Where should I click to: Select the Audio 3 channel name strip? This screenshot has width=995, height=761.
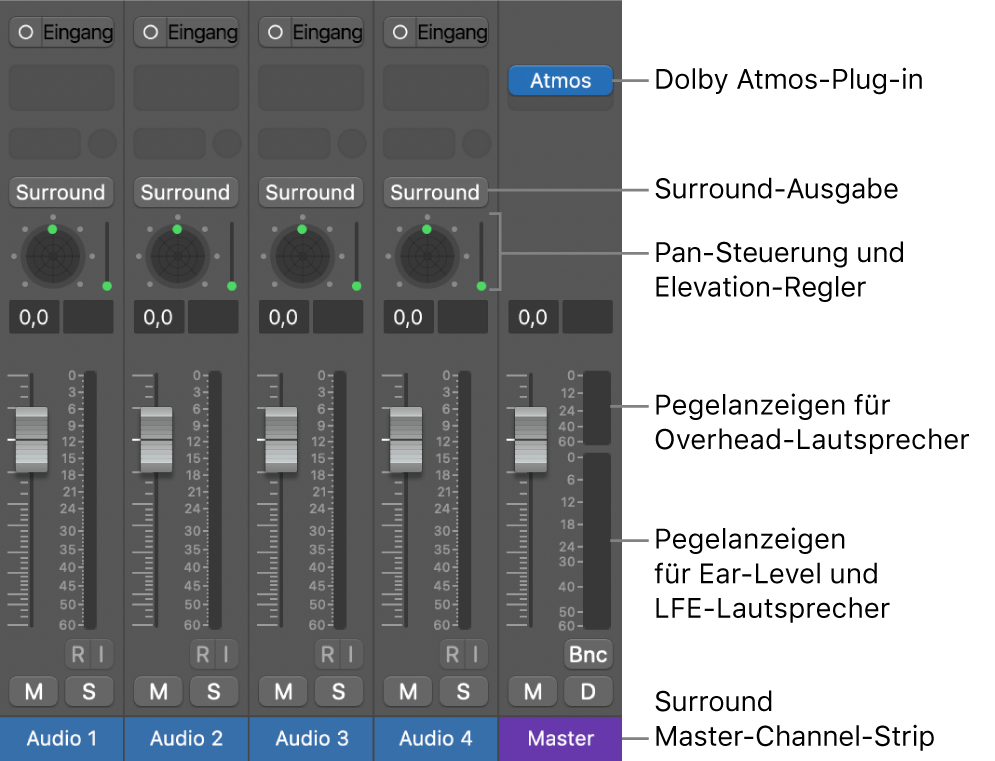310,739
